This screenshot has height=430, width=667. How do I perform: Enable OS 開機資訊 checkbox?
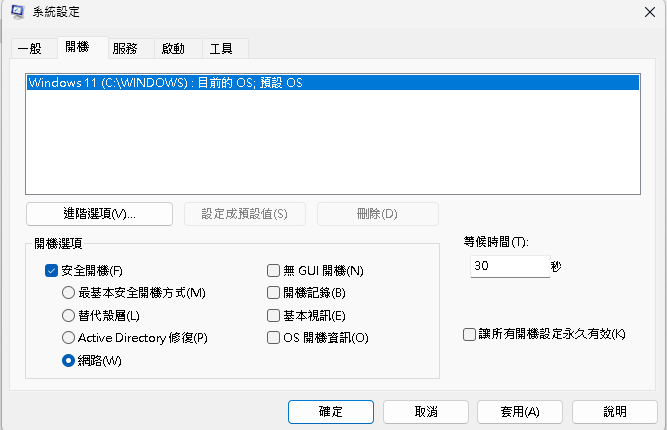[273, 339]
